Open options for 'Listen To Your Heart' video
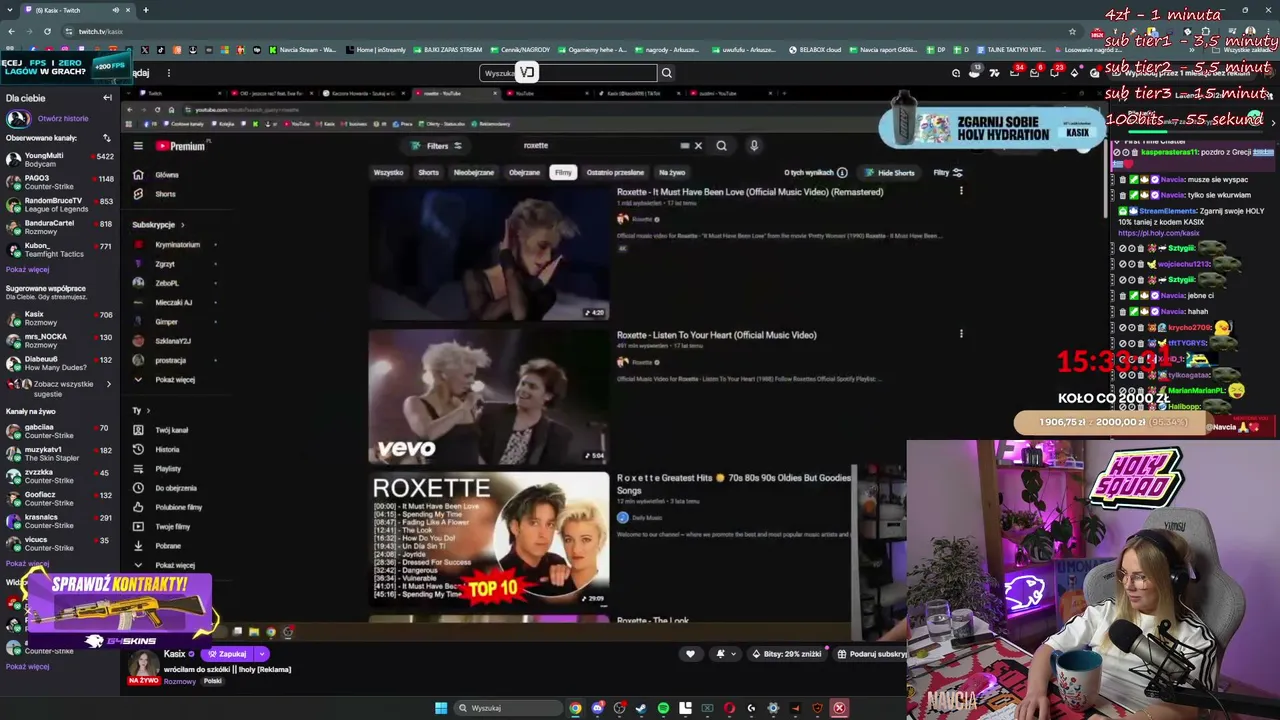The width and height of the screenshot is (1280, 720). pos(961,334)
